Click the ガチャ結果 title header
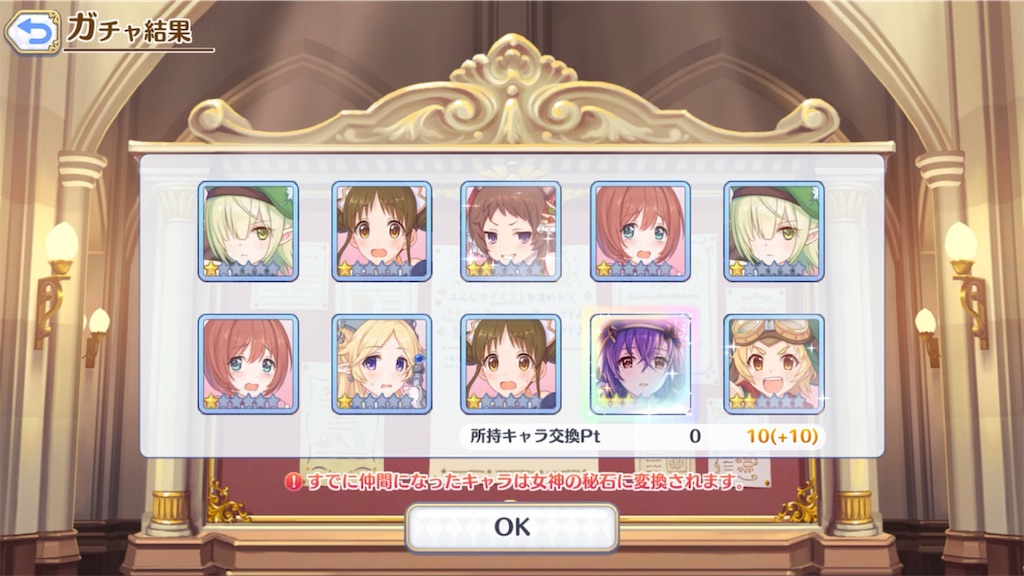This screenshot has width=1024, height=576. pos(129,29)
